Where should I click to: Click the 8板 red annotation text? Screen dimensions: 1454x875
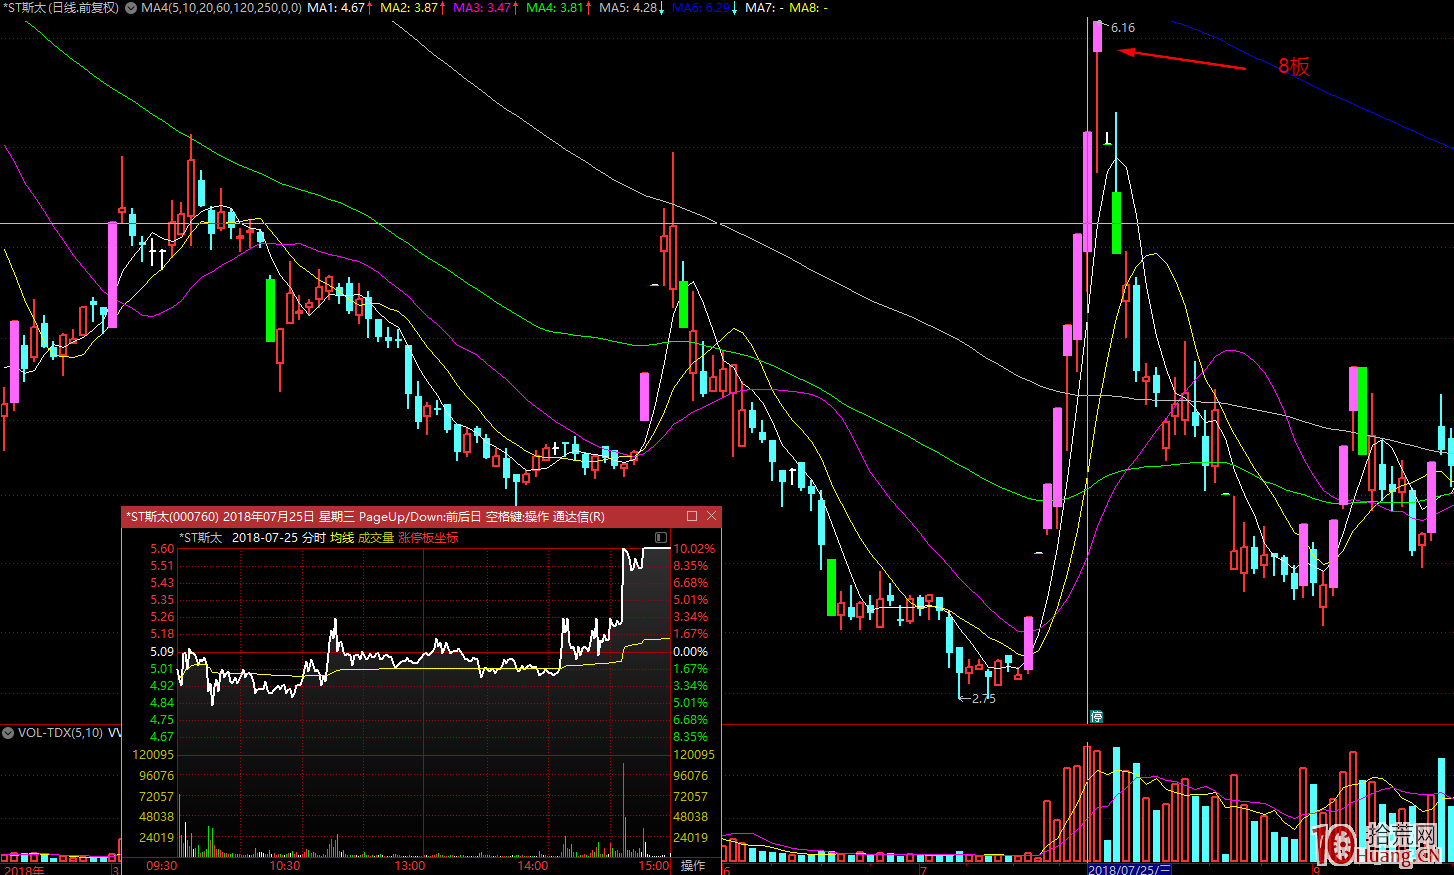click(x=1293, y=67)
